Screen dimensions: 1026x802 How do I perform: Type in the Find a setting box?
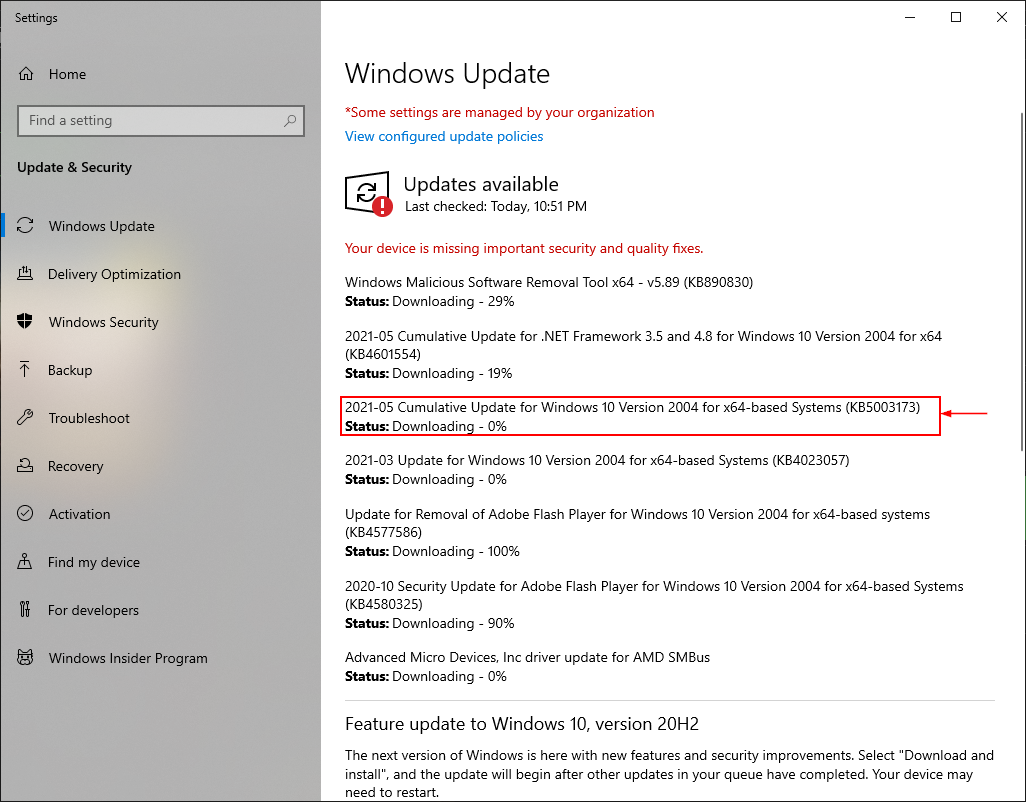(150, 121)
